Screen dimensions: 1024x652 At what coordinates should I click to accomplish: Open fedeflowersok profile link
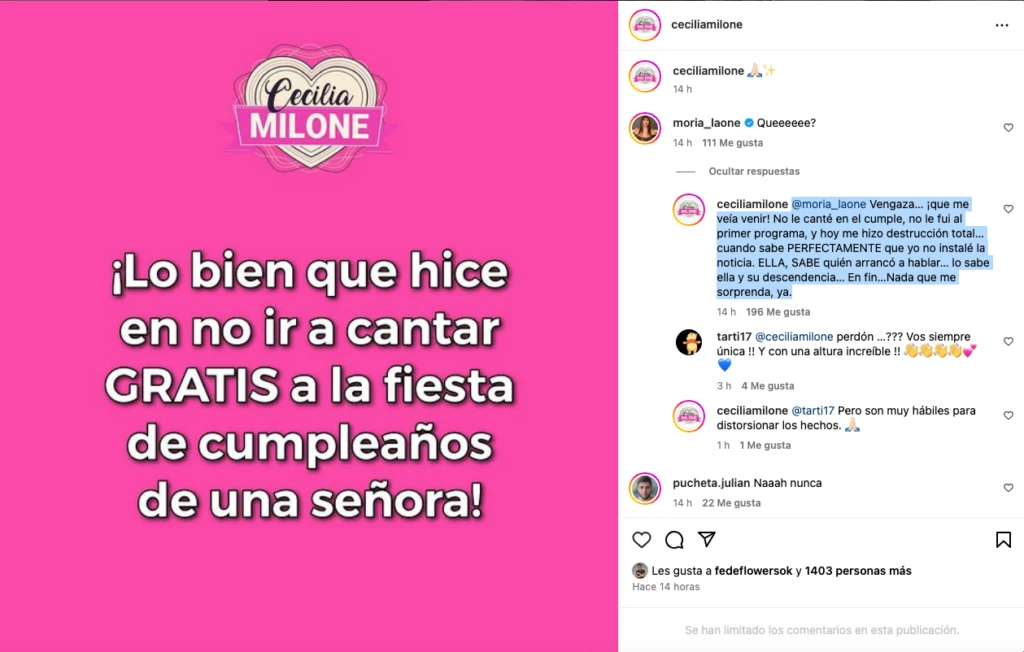click(x=753, y=571)
